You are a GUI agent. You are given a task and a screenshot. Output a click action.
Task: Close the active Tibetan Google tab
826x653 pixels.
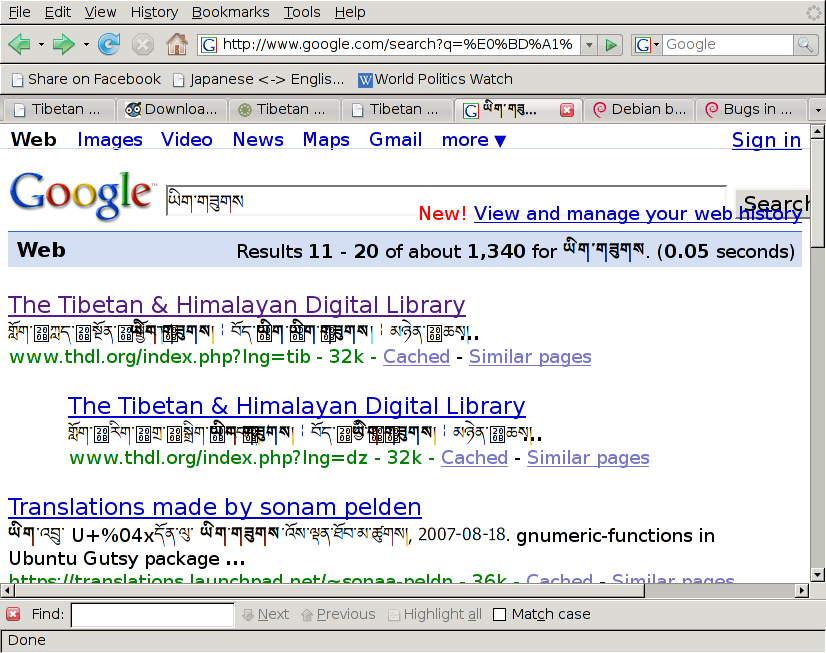pyautogui.click(x=567, y=110)
